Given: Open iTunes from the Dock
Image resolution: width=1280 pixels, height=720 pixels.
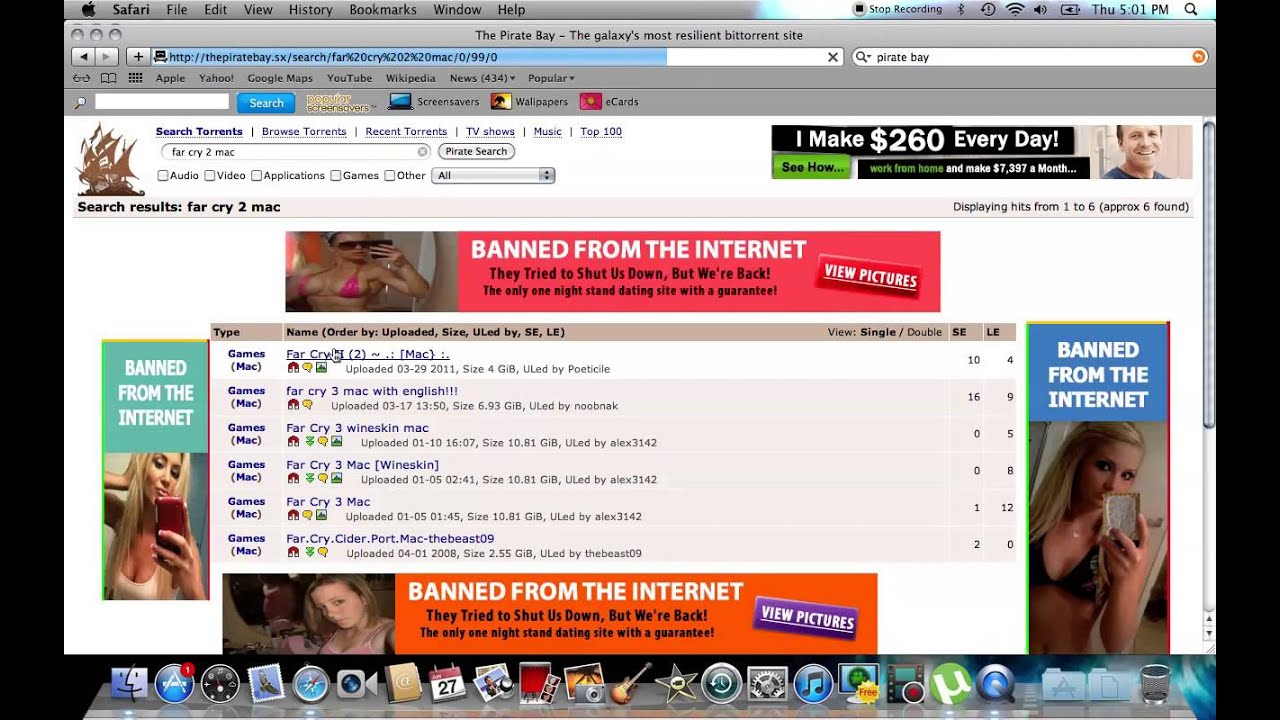Looking at the screenshot, I should (813, 685).
